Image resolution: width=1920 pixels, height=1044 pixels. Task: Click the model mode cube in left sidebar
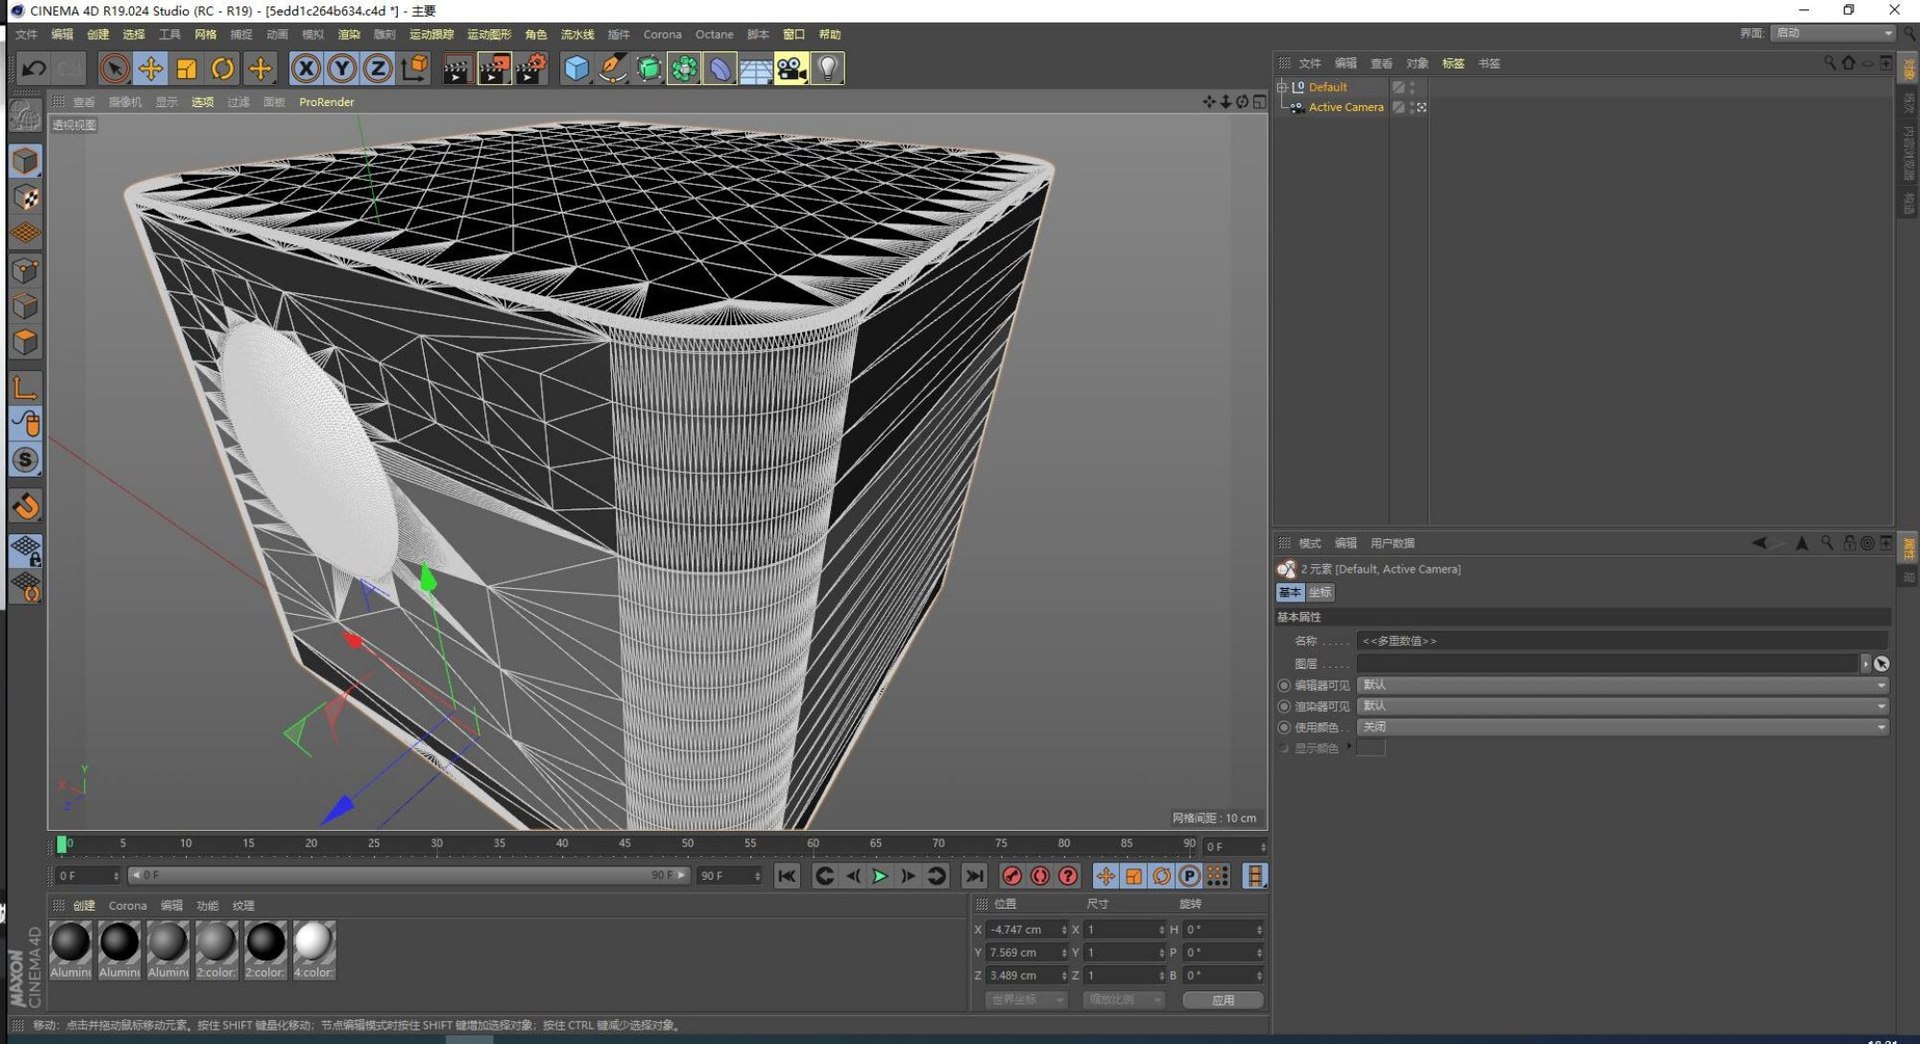click(x=26, y=161)
